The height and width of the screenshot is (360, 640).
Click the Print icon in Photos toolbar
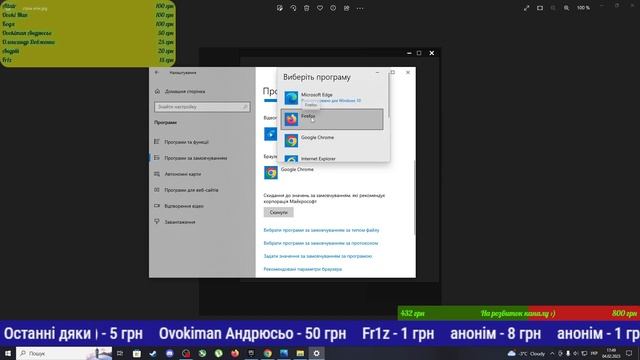click(x=347, y=8)
